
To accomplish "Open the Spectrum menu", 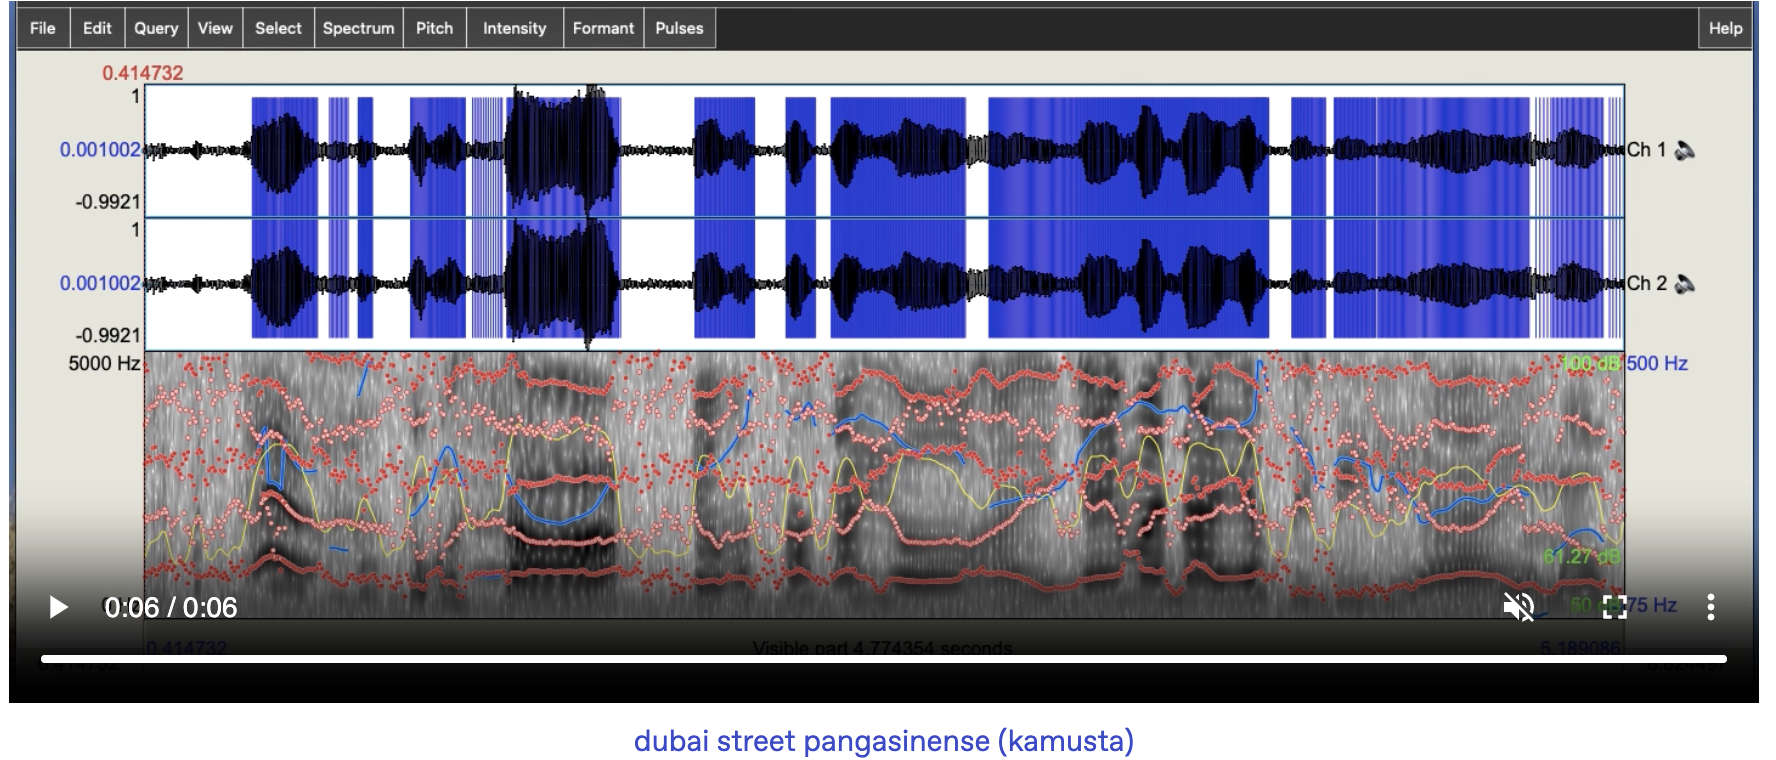I will [x=358, y=28].
